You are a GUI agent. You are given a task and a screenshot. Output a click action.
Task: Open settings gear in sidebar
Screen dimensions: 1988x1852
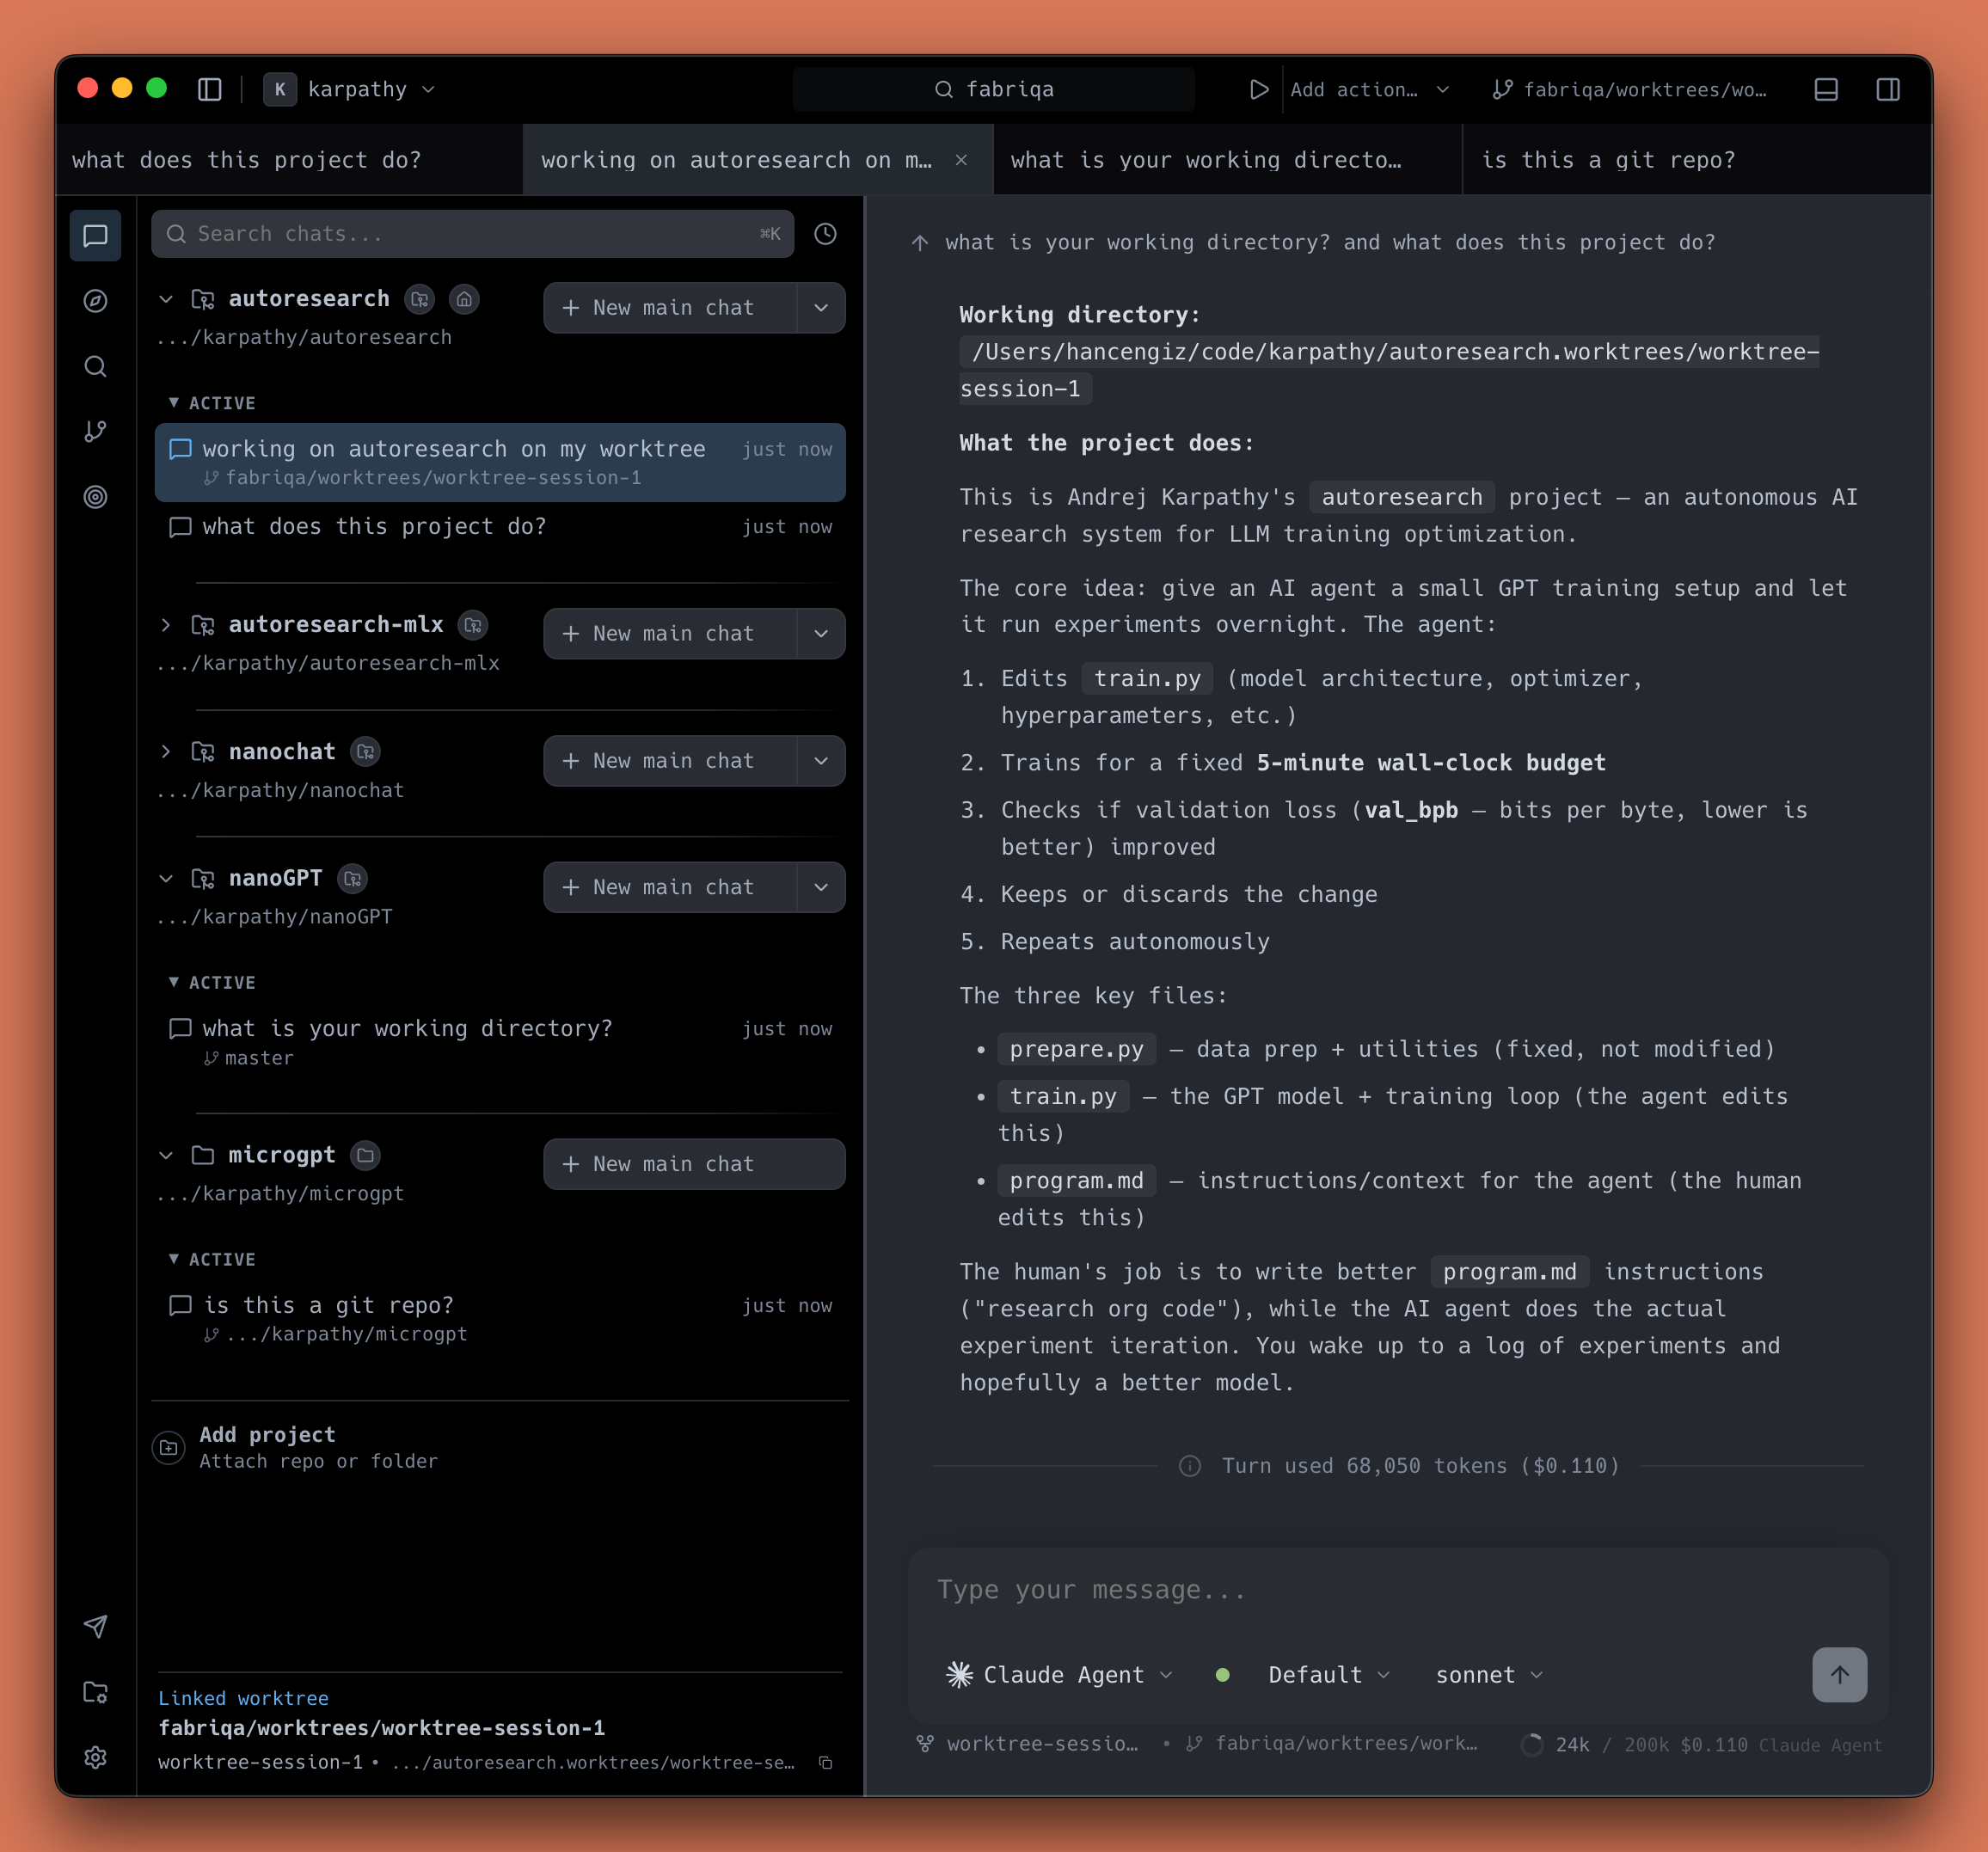pyautogui.click(x=95, y=1757)
